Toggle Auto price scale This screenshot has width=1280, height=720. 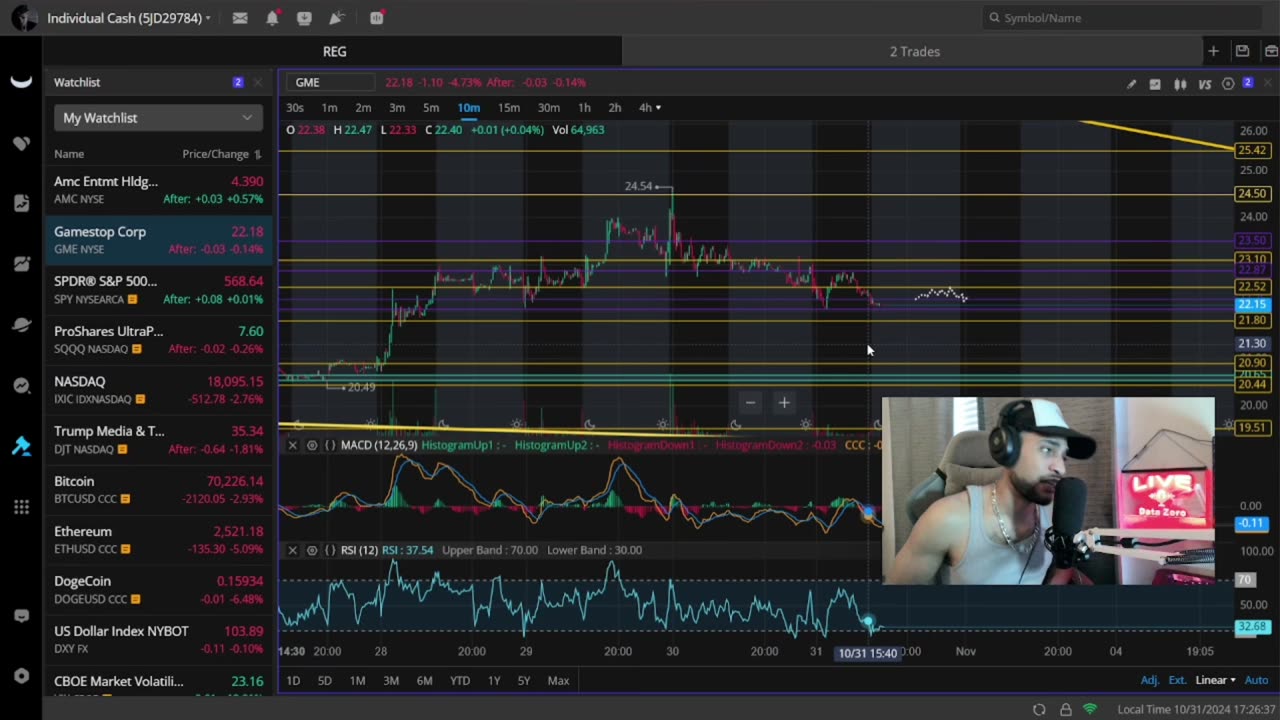click(1256, 680)
